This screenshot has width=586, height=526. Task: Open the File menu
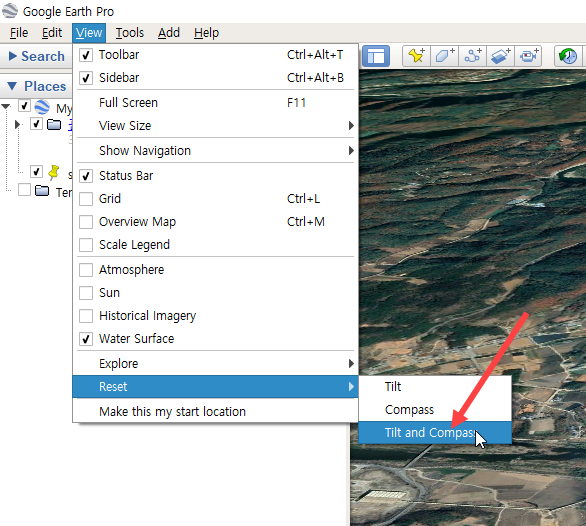coord(19,33)
